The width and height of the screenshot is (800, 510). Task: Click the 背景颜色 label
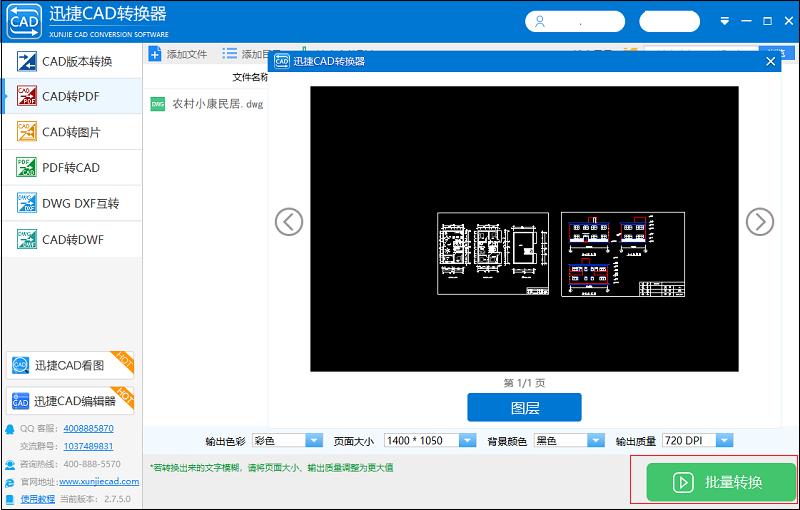tap(507, 441)
